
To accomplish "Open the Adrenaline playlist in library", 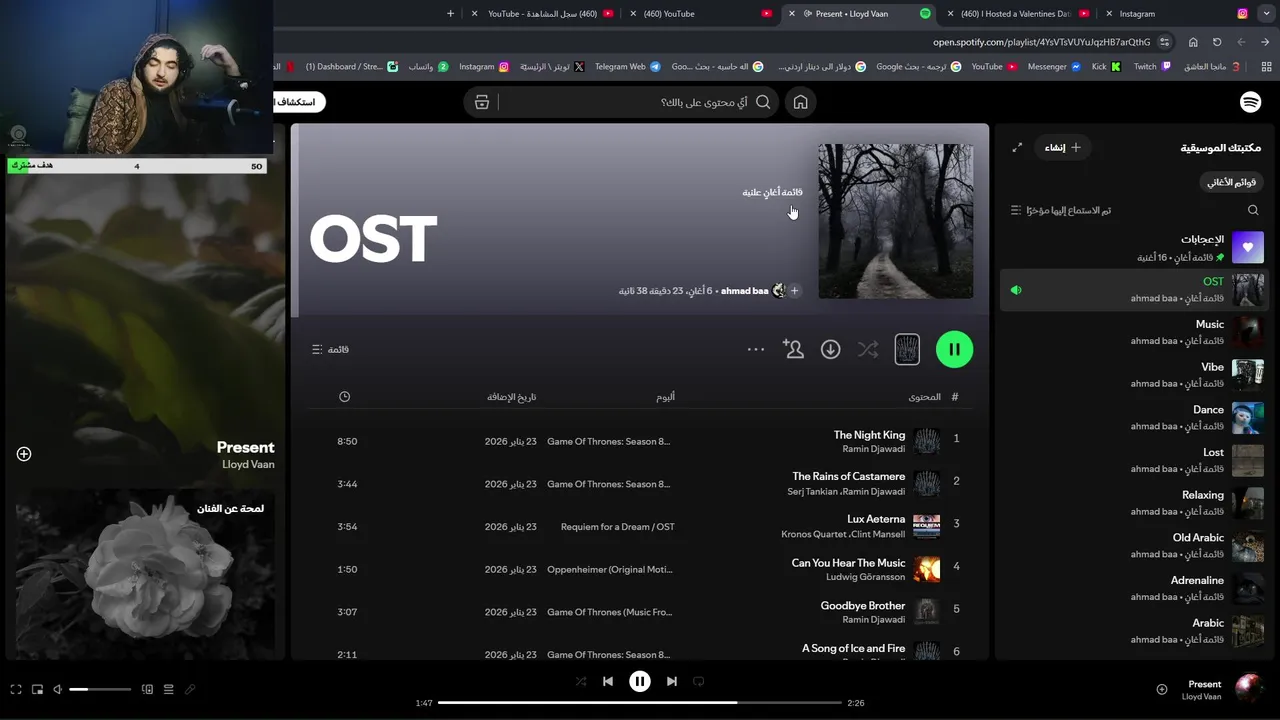I will pos(1133,588).
